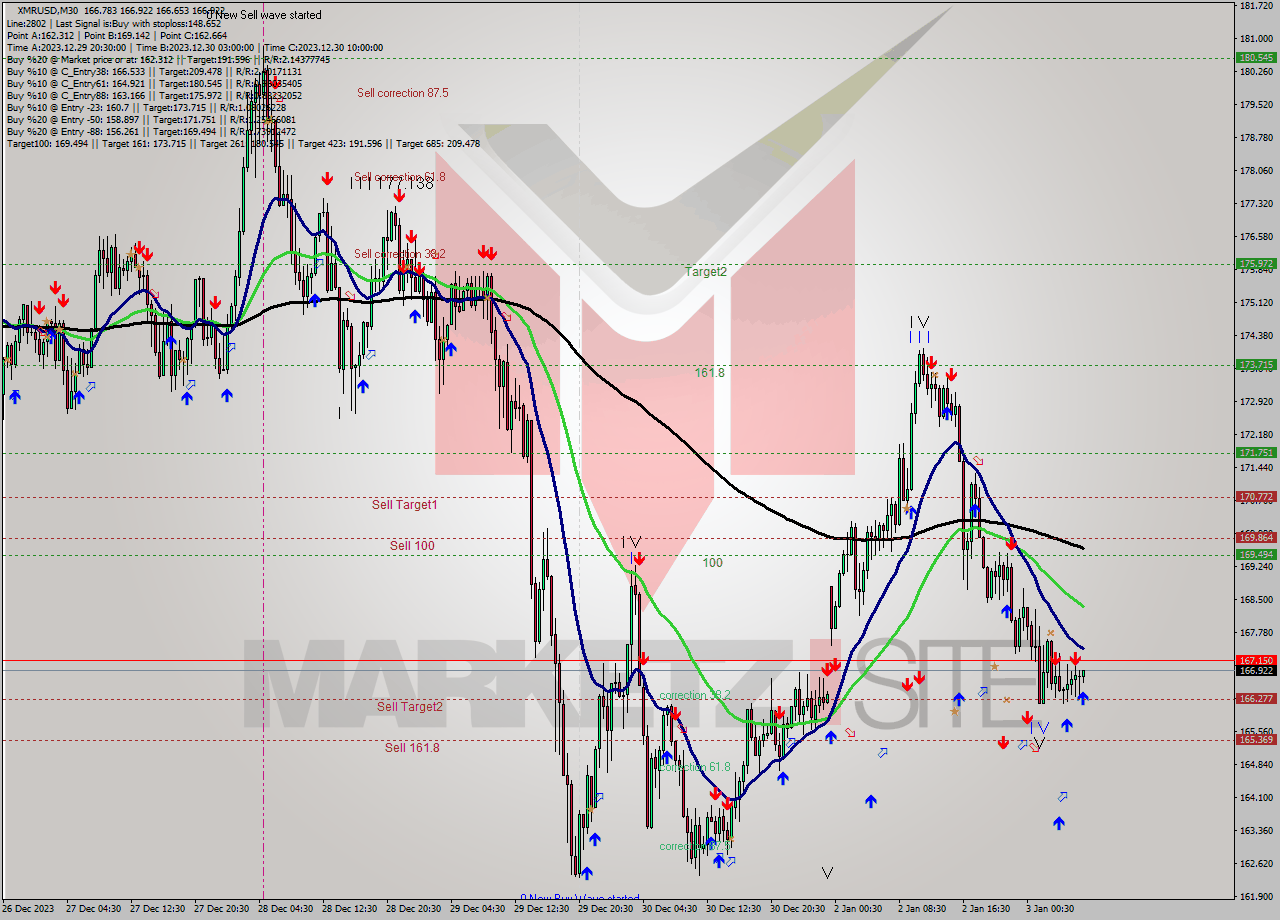
Task: Select the 'Sell correction 87.5' label
Action: pos(403,93)
